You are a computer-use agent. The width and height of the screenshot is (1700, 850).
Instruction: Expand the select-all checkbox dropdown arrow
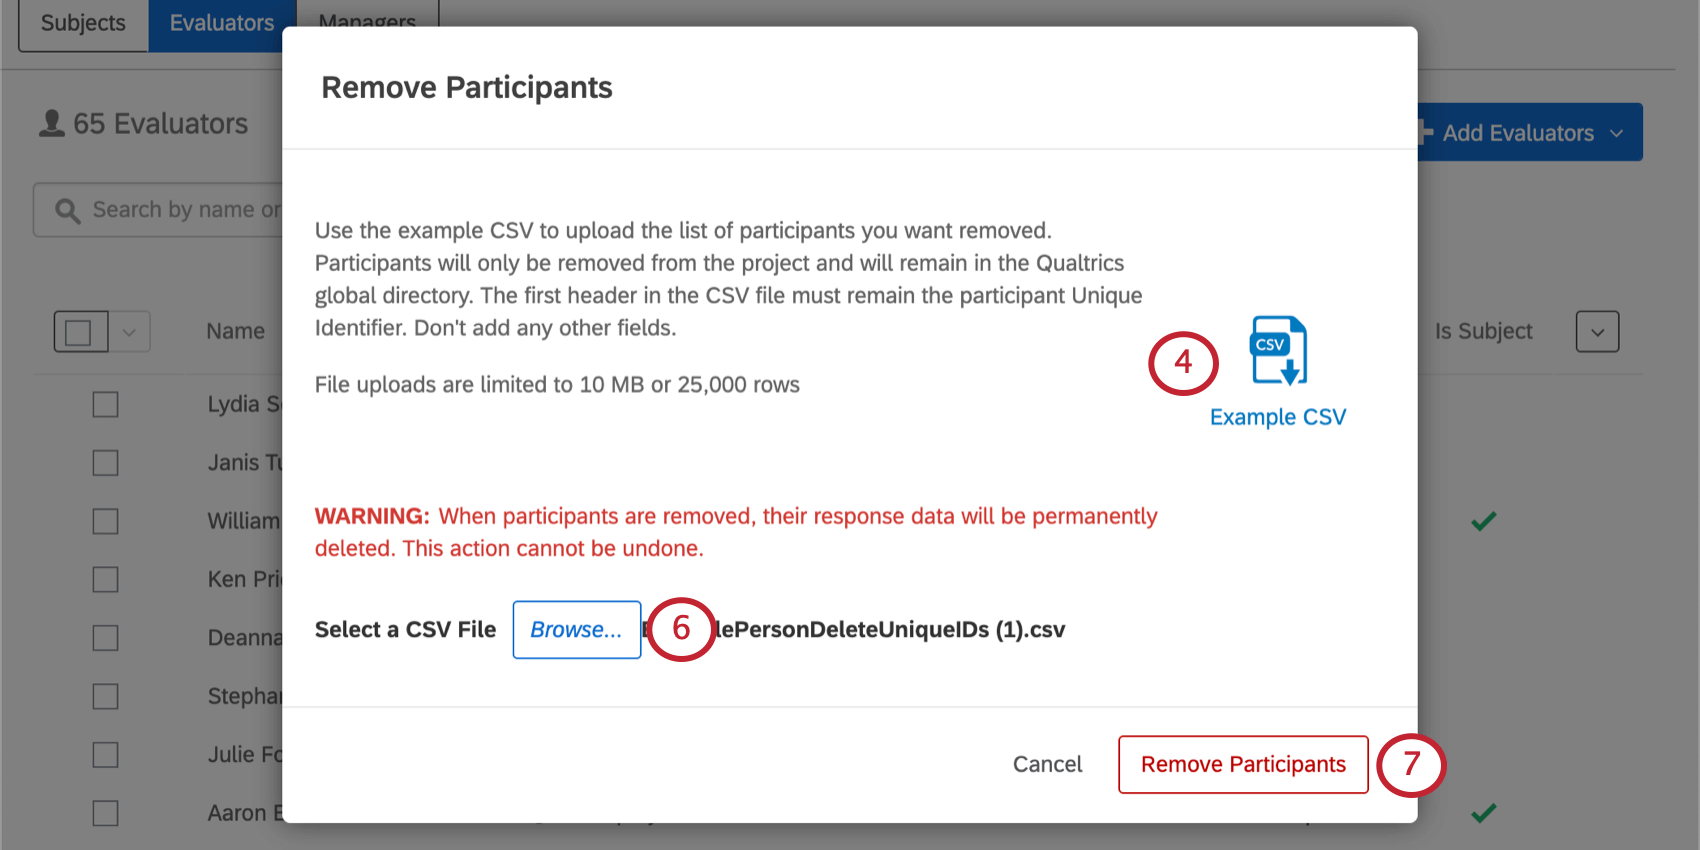(128, 331)
